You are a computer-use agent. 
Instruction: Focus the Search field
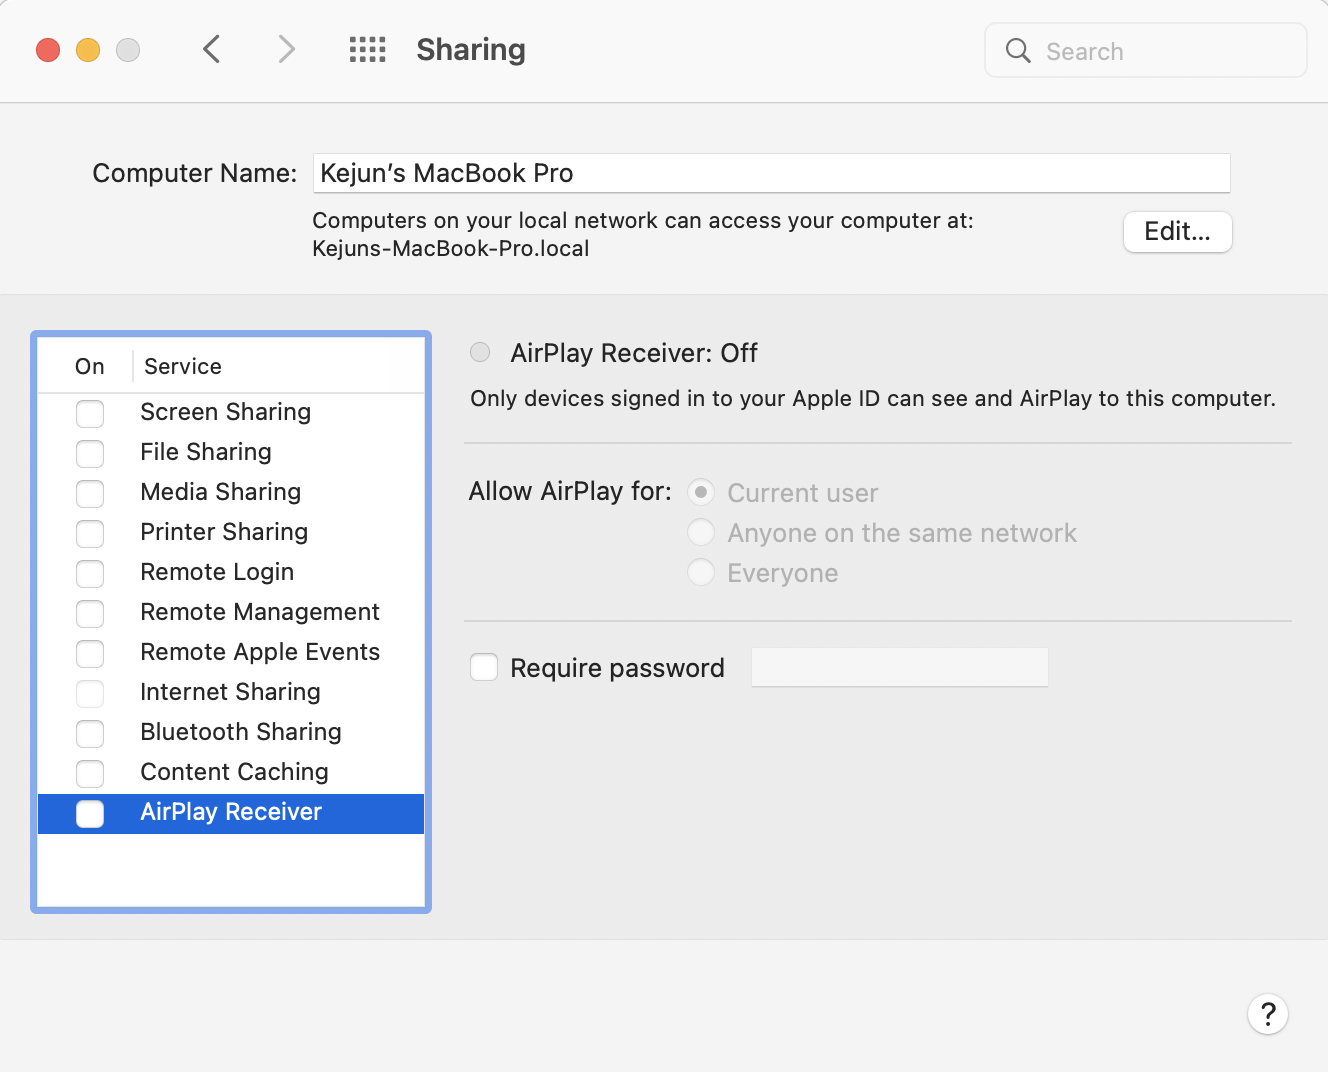[1146, 50]
